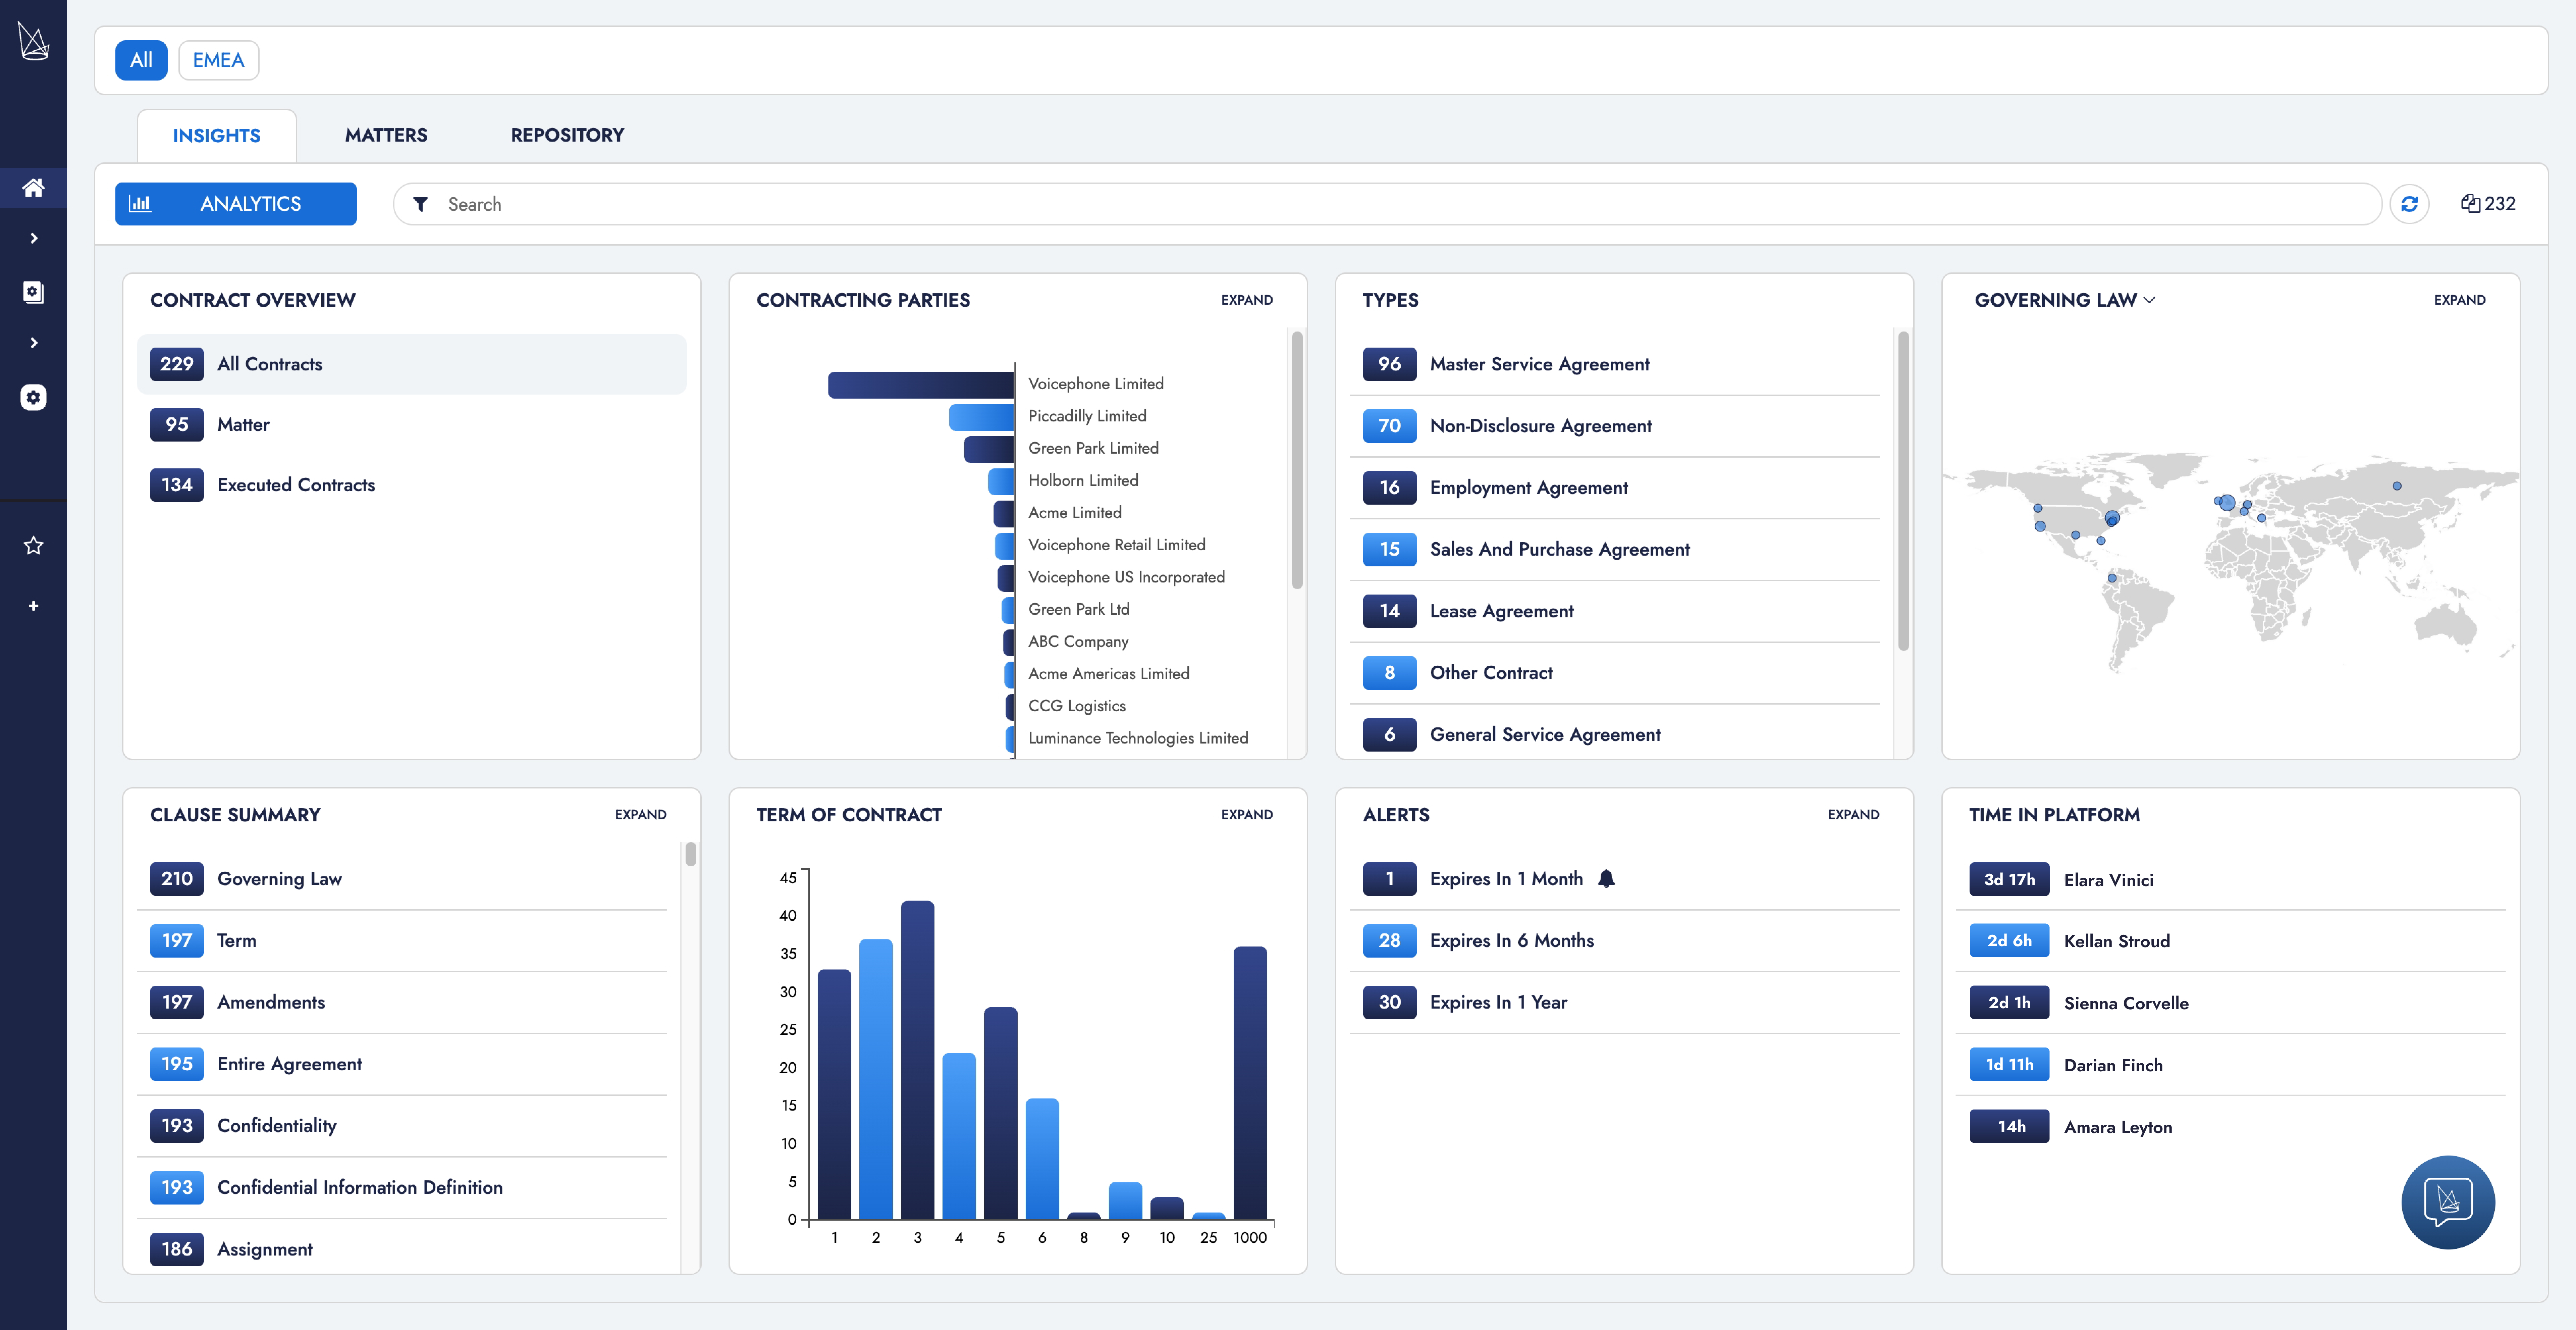
Task: Click the plus icon in sidebar
Action: pyautogui.click(x=33, y=606)
